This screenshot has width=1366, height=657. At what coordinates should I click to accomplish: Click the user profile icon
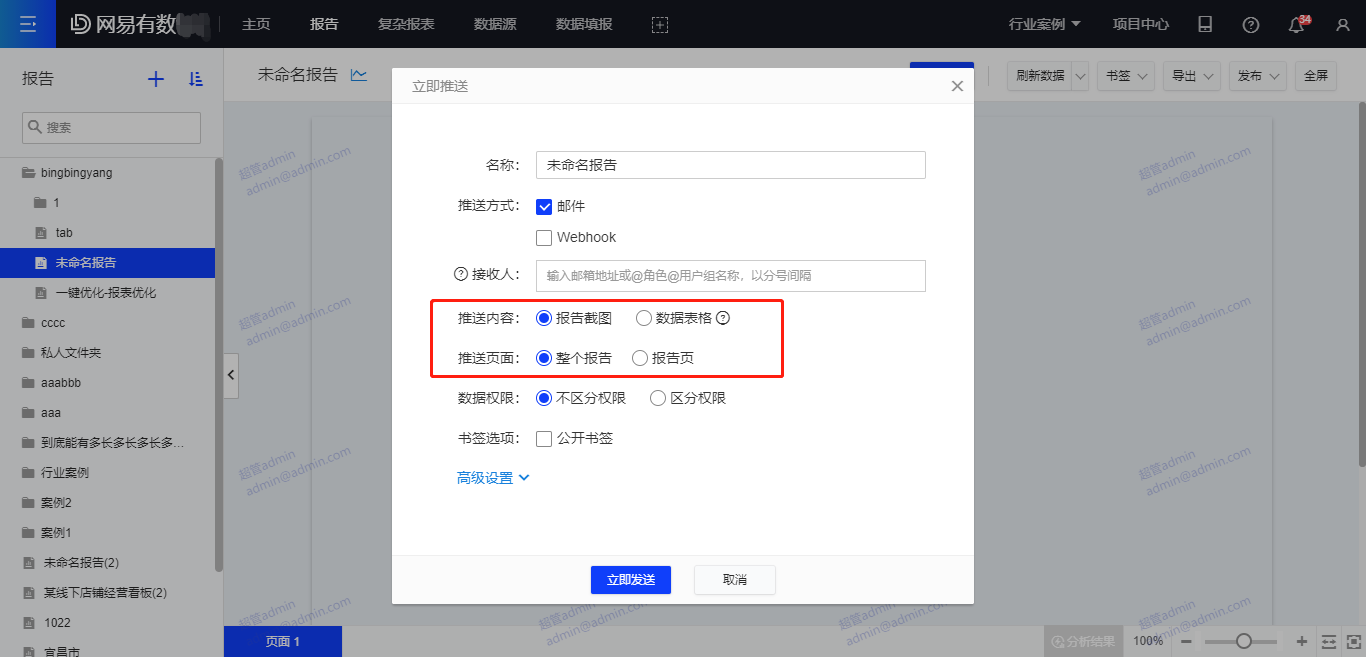pos(1343,25)
